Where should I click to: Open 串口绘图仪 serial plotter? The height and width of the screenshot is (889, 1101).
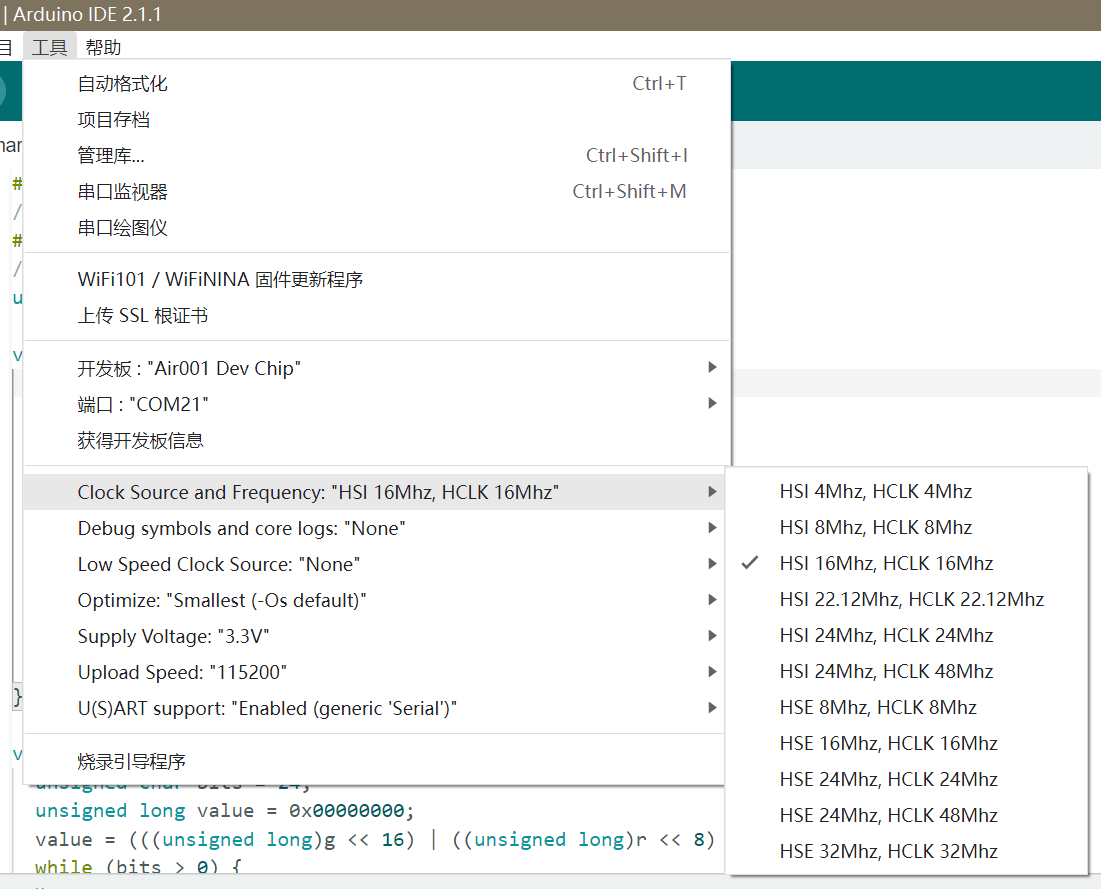tap(377, 228)
